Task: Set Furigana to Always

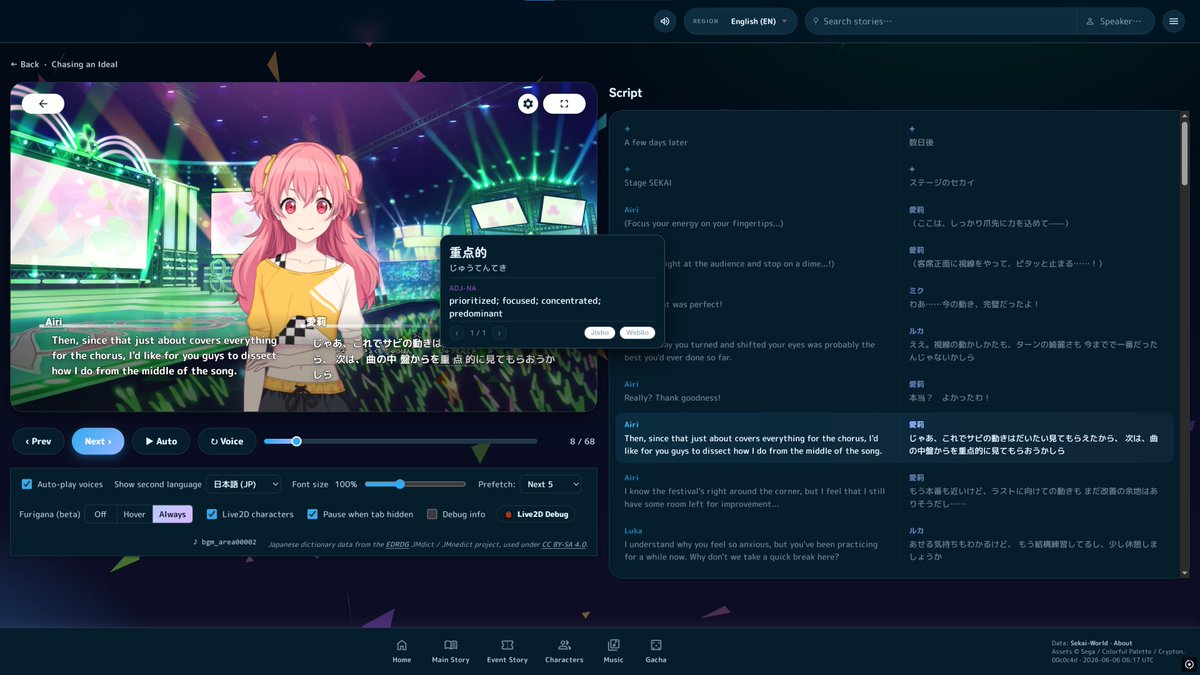Action: coord(172,514)
